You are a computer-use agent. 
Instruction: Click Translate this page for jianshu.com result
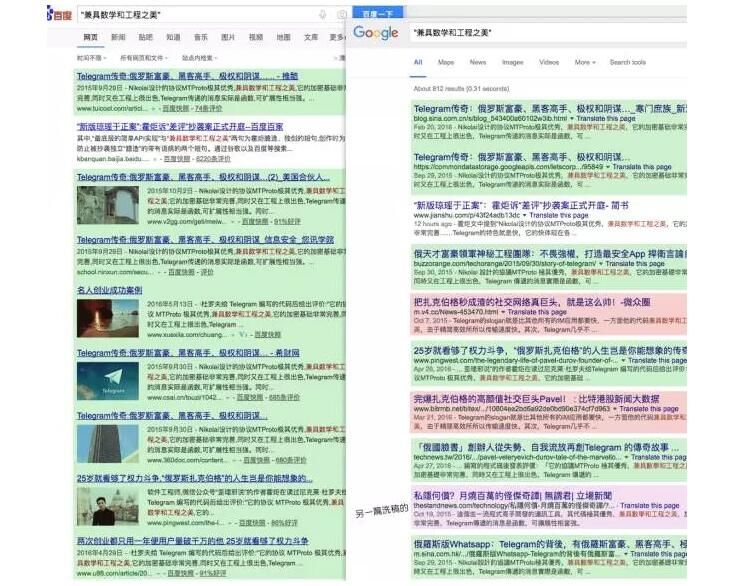[559, 215]
